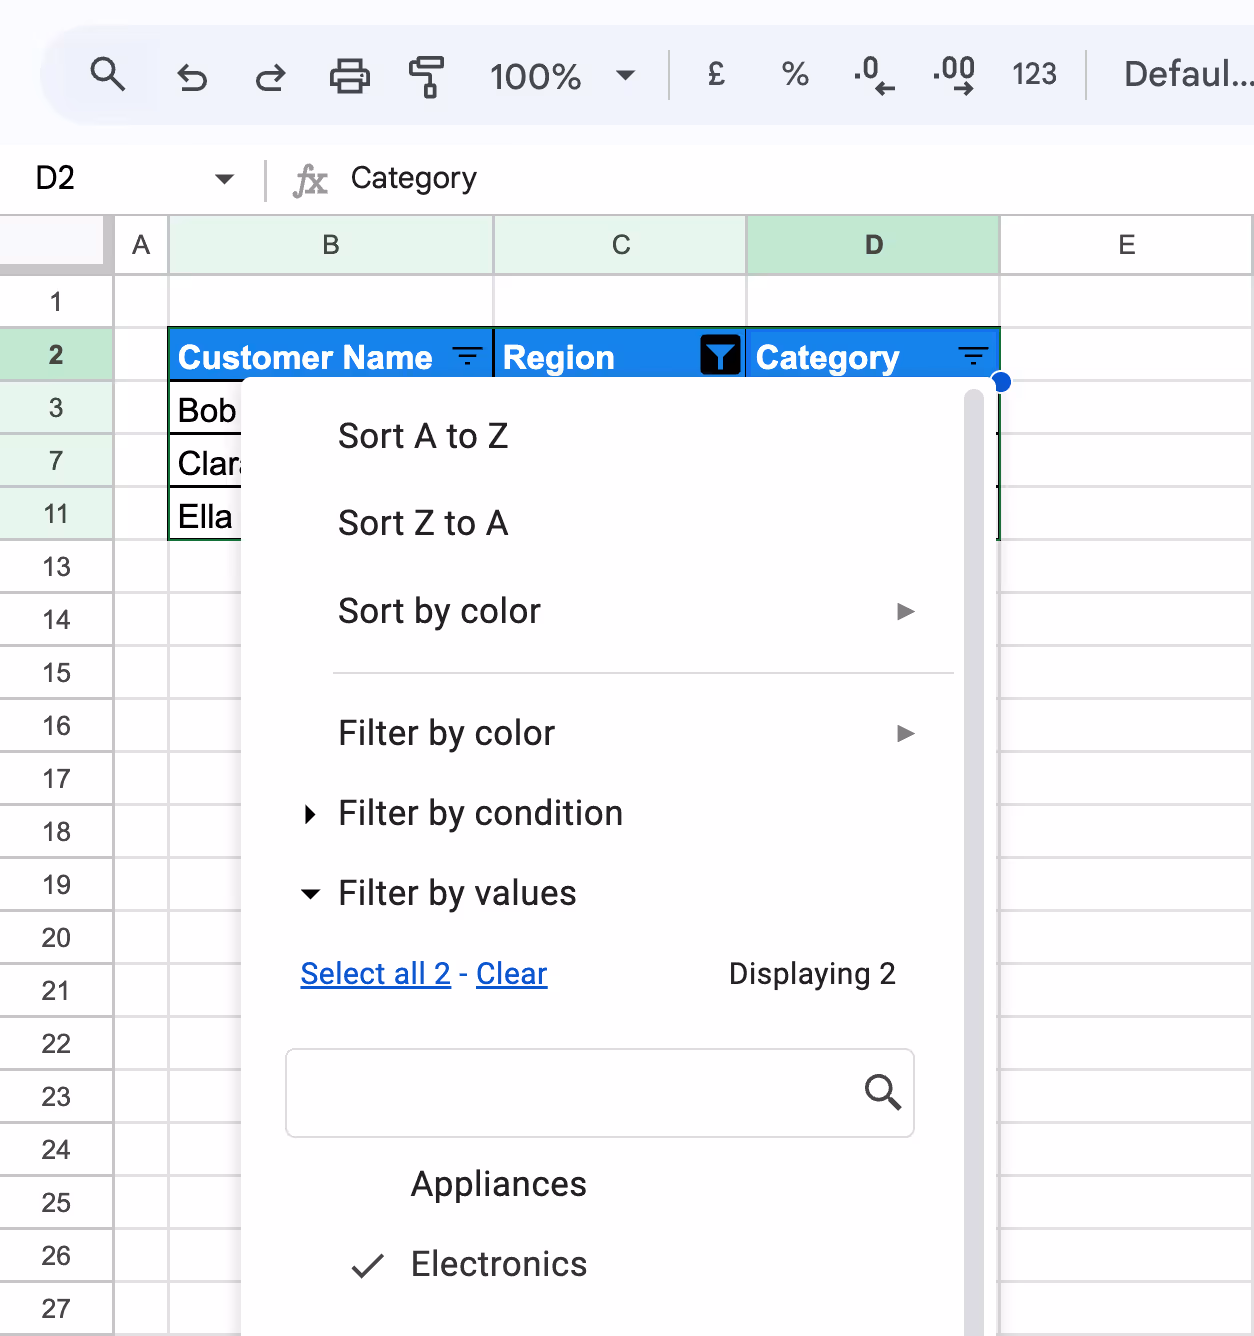Open the Print icon
The width and height of the screenshot is (1254, 1336).
pyautogui.click(x=348, y=74)
